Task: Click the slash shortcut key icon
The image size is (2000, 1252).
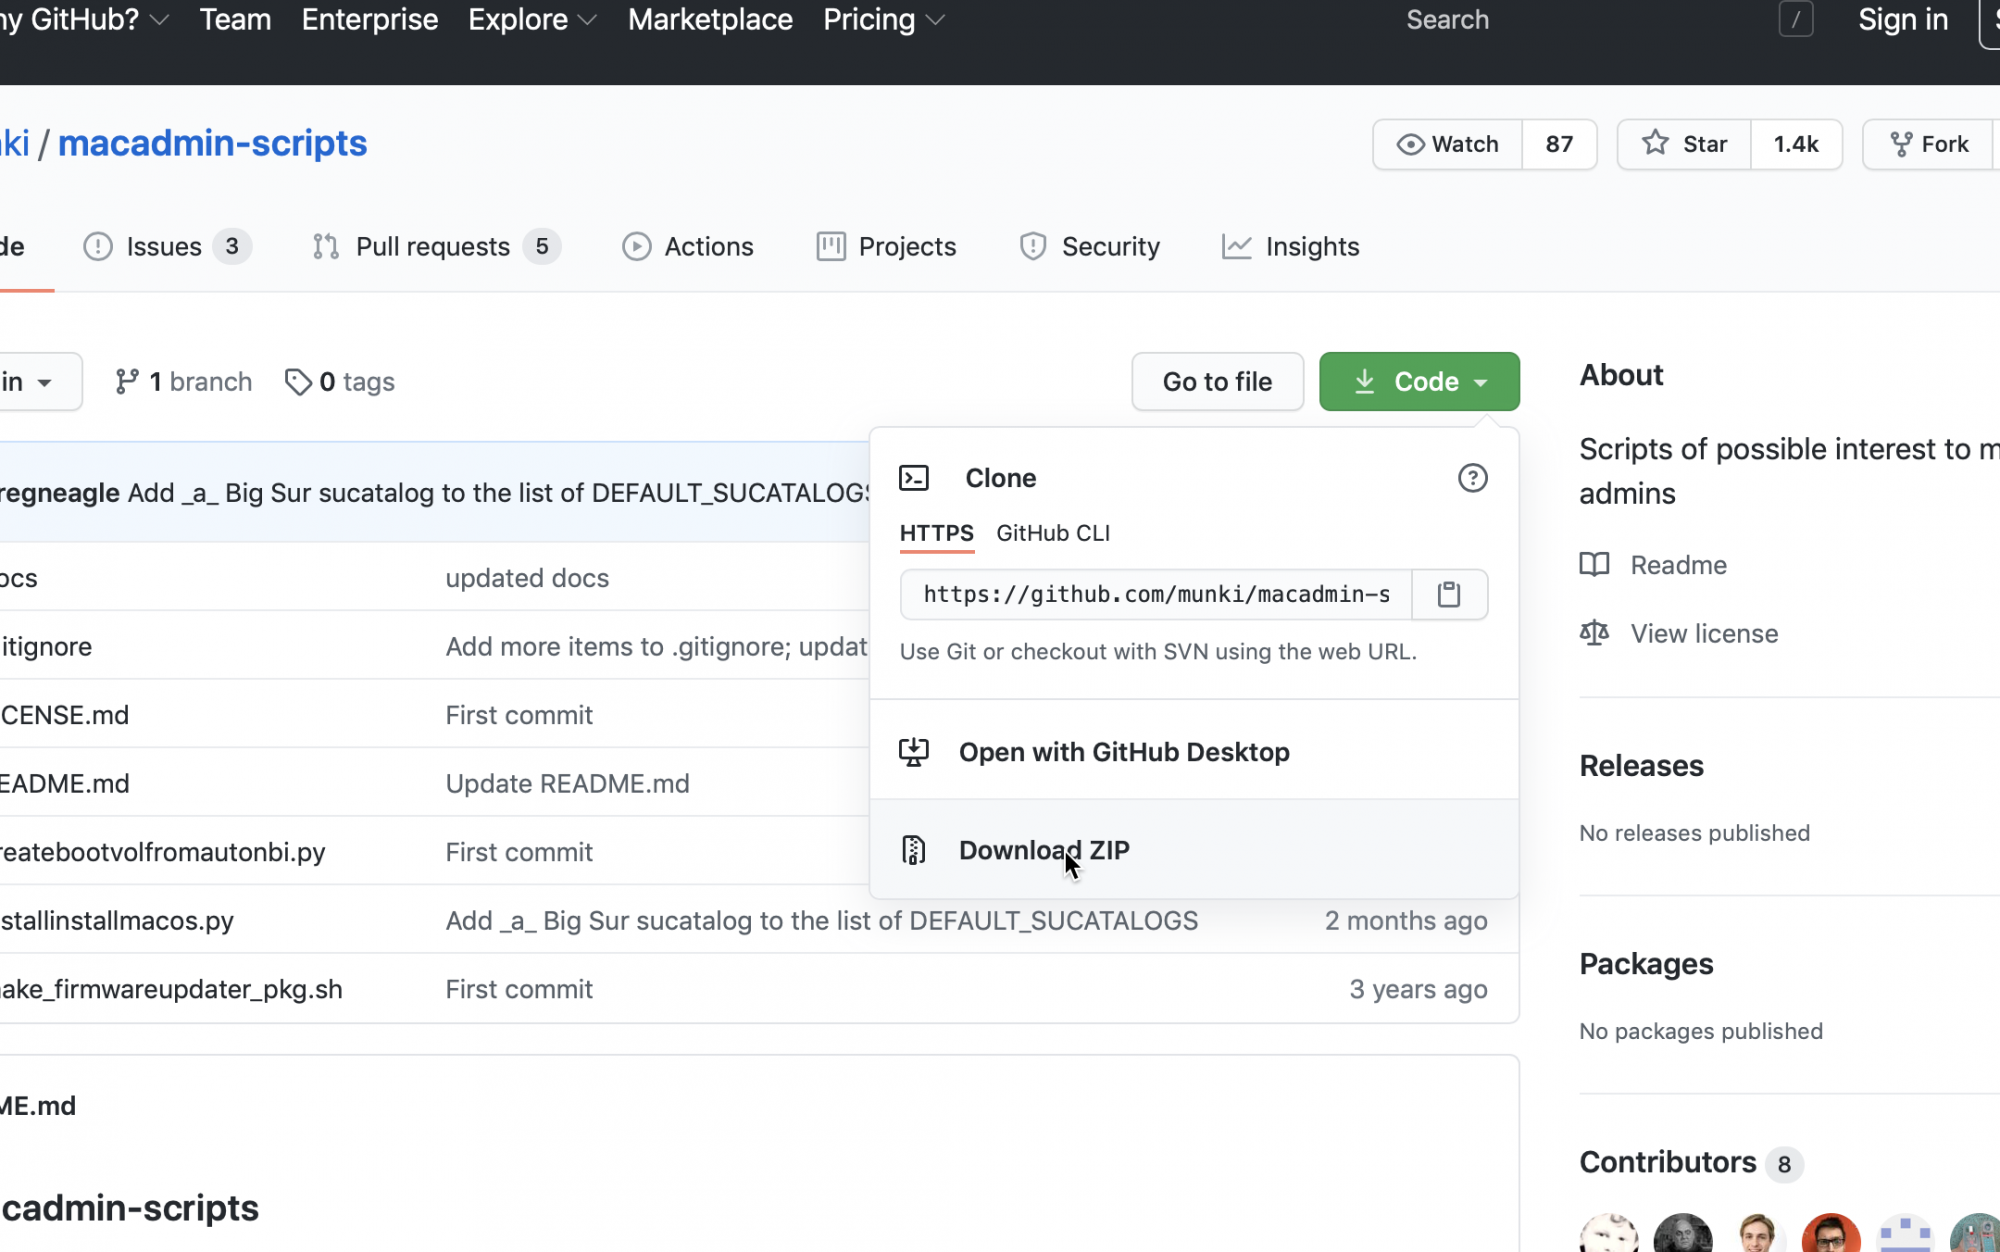Action: click(1796, 20)
